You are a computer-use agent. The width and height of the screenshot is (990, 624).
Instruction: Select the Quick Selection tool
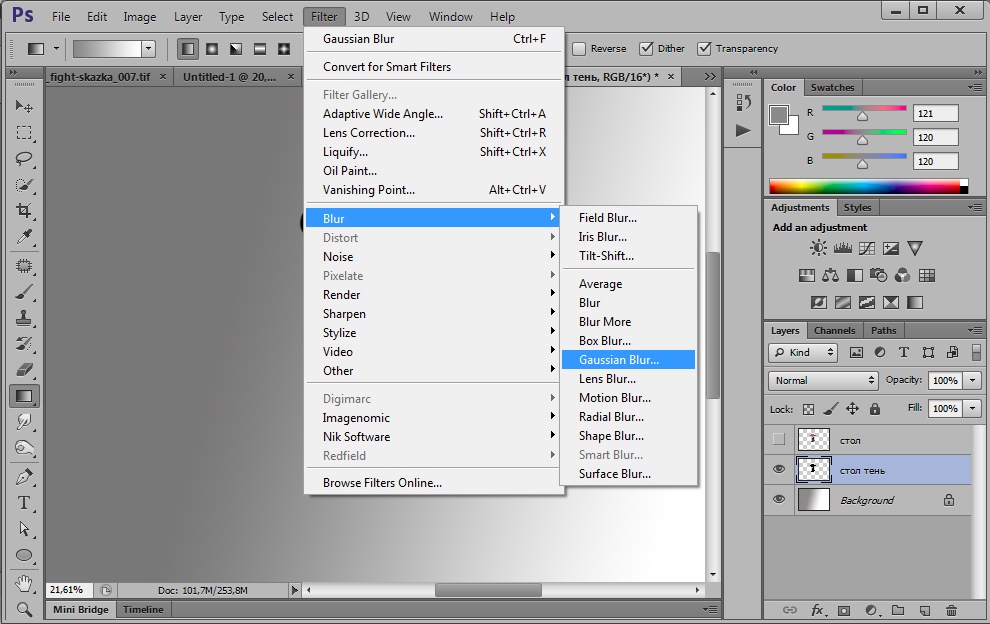[24, 185]
